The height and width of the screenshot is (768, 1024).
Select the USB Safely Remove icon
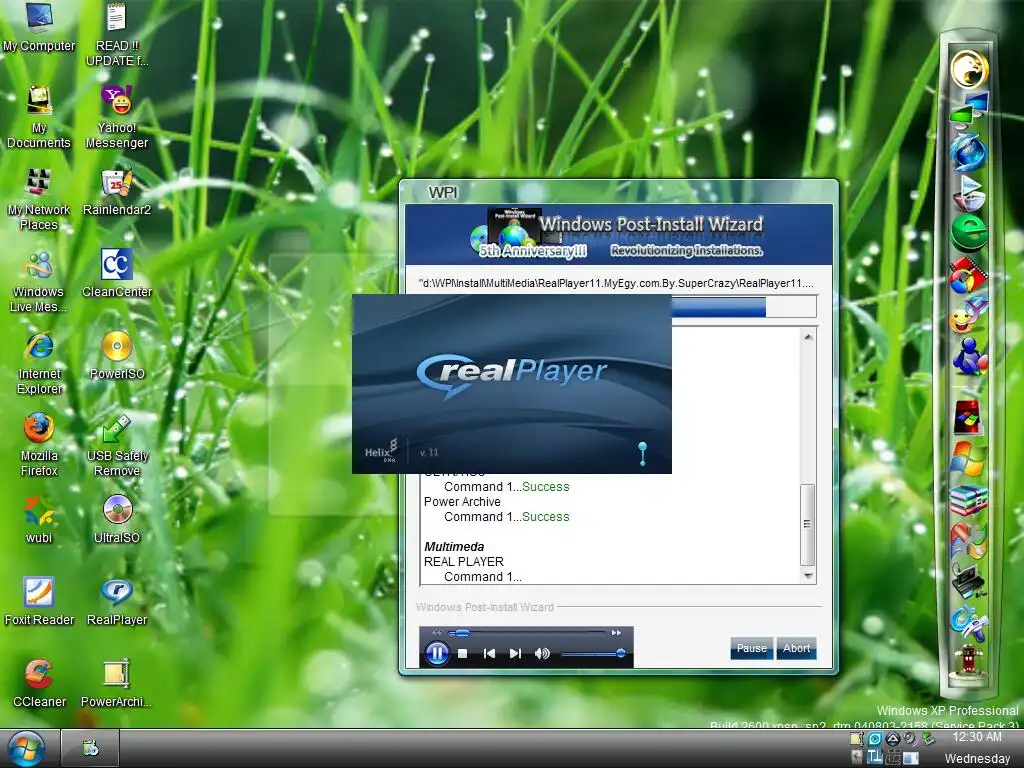click(x=117, y=445)
